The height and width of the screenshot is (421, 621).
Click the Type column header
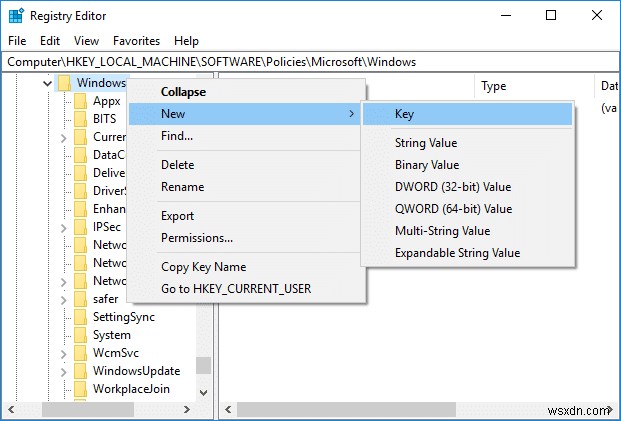535,86
